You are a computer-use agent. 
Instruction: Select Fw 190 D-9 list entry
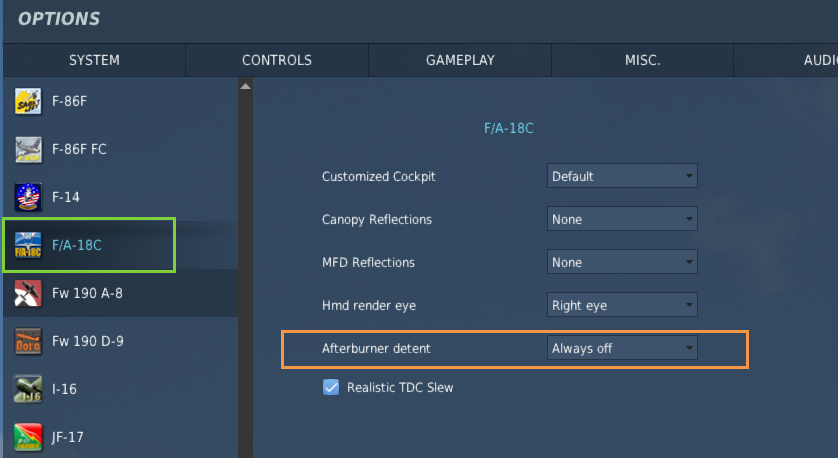[120, 341]
